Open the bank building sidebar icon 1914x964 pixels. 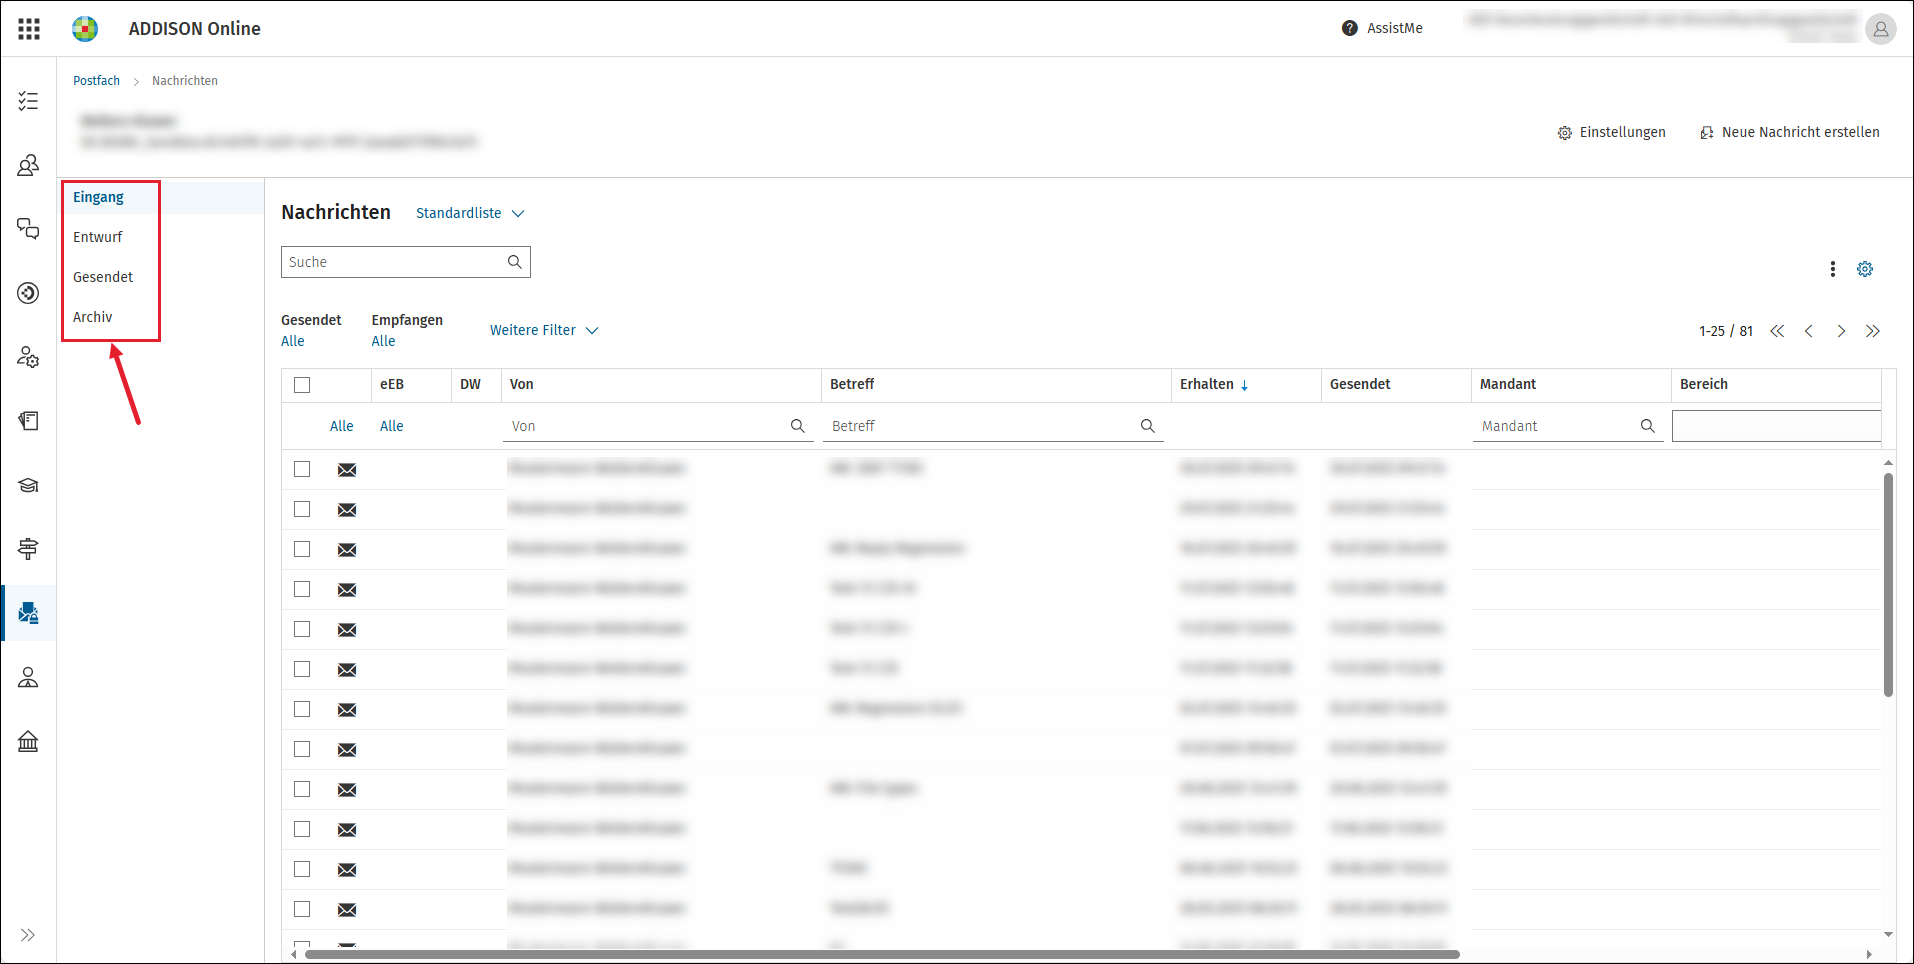[x=28, y=741]
